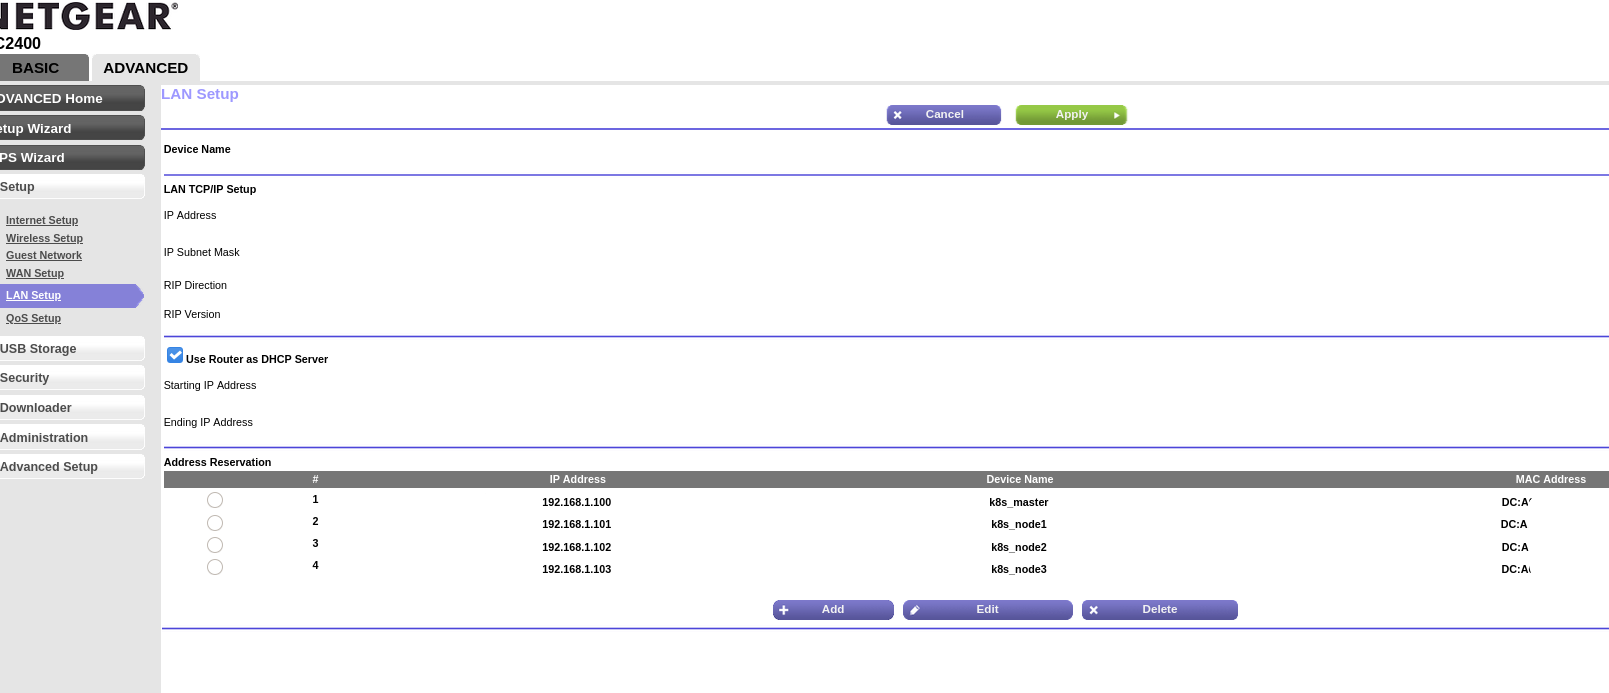Uncheck Use Router as DHCP Server
This screenshot has height=693, width=1609.
pyautogui.click(x=175, y=356)
